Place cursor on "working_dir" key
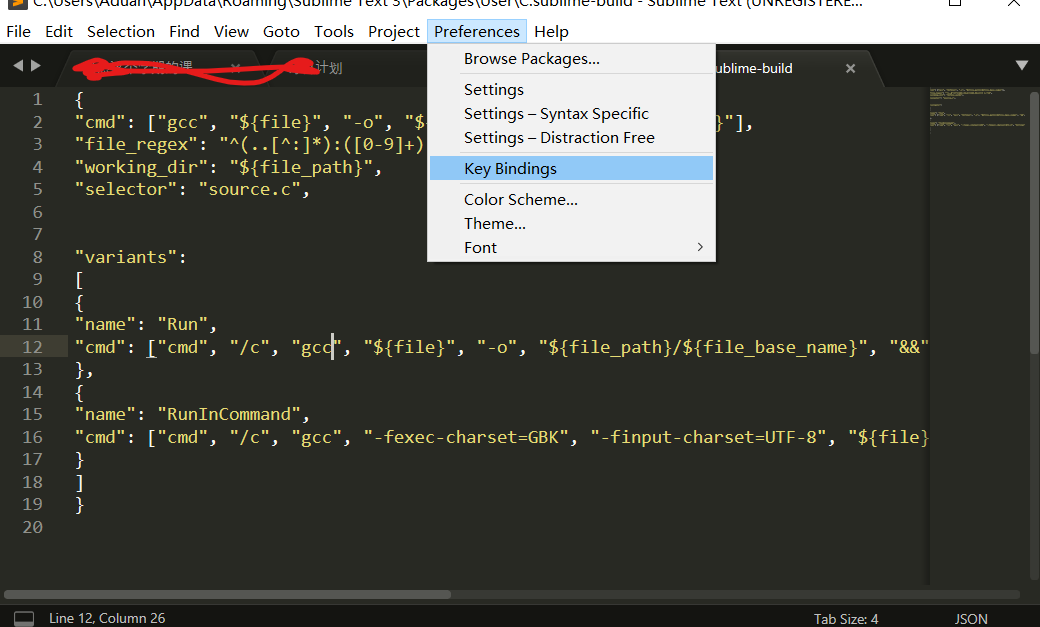Viewport: 1040px width, 627px height. (141, 167)
